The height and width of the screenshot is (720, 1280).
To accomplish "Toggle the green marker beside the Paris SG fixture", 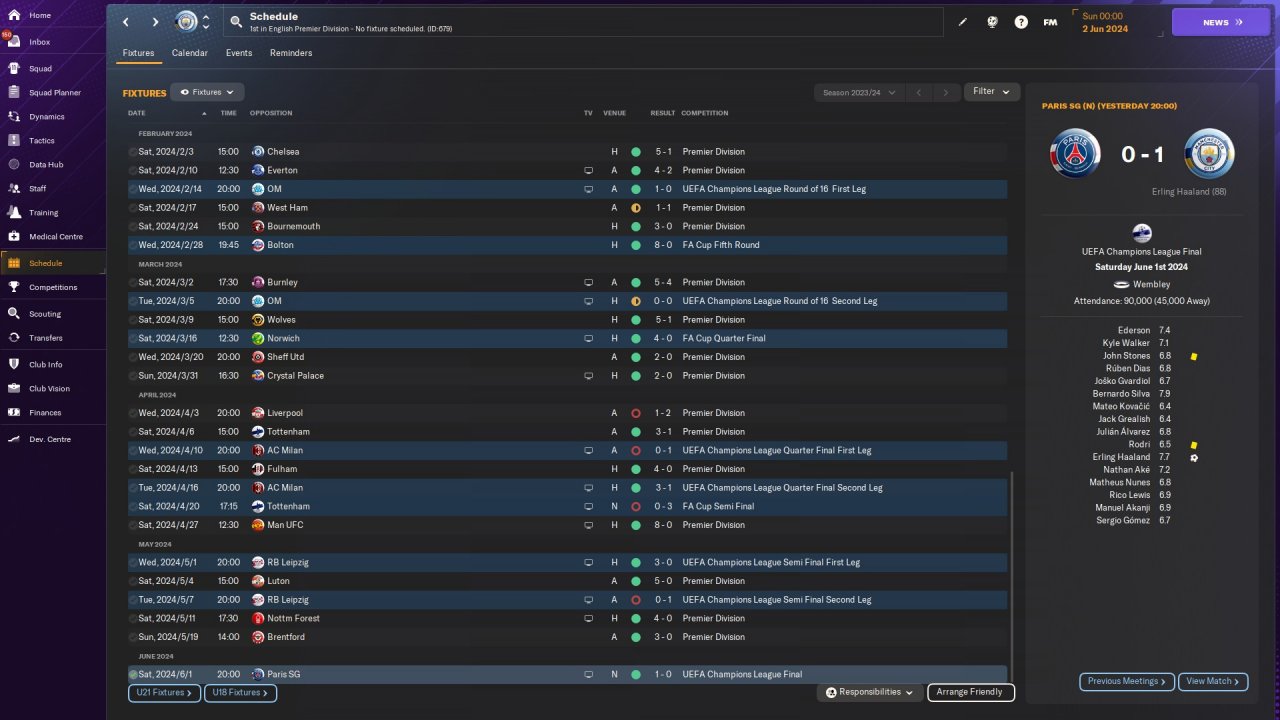I will point(133,675).
